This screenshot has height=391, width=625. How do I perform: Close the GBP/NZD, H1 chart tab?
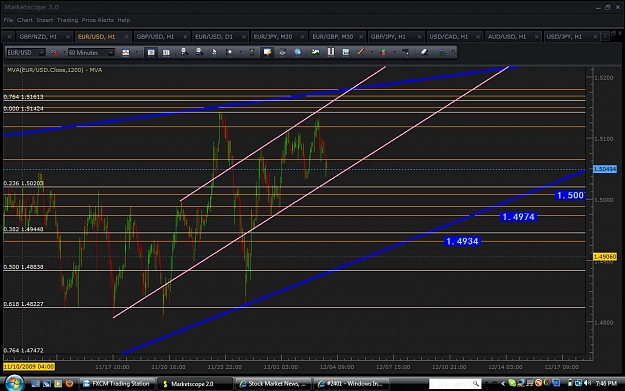[68, 37]
